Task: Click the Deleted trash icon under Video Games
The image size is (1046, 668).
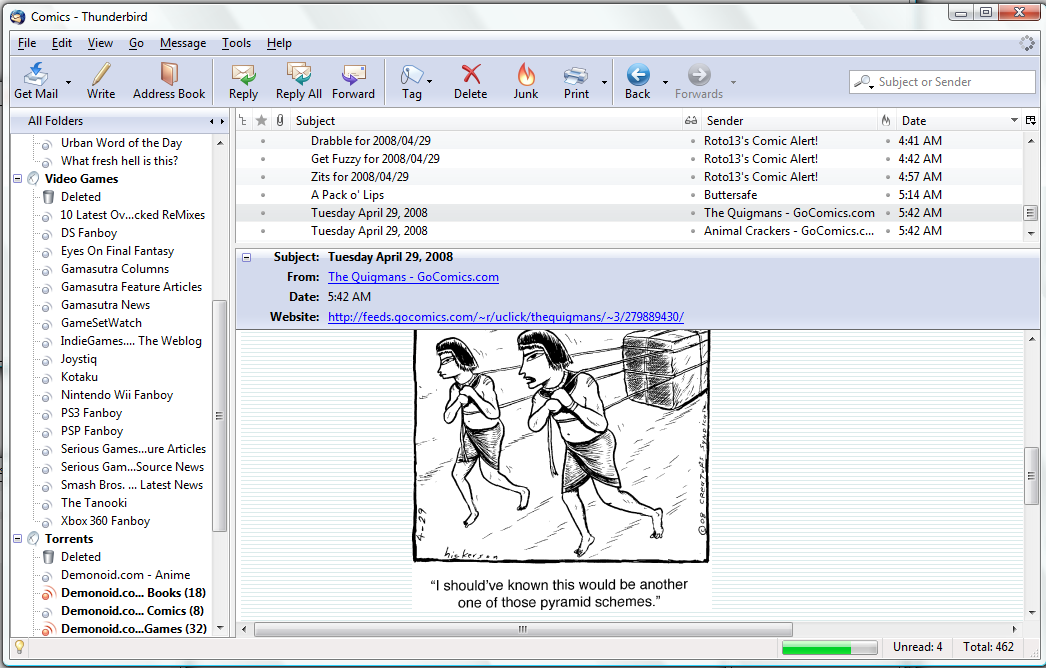Action: (x=48, y=197)
